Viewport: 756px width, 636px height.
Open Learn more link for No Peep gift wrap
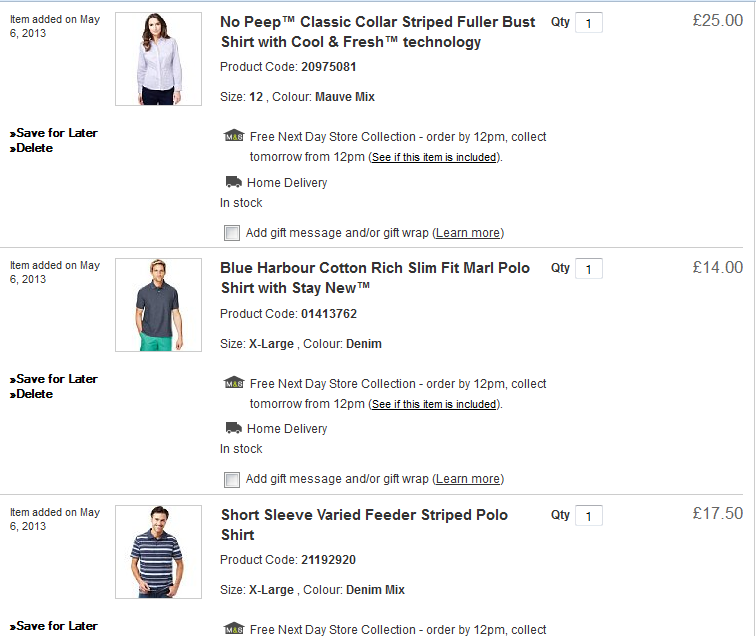[467, 233]
